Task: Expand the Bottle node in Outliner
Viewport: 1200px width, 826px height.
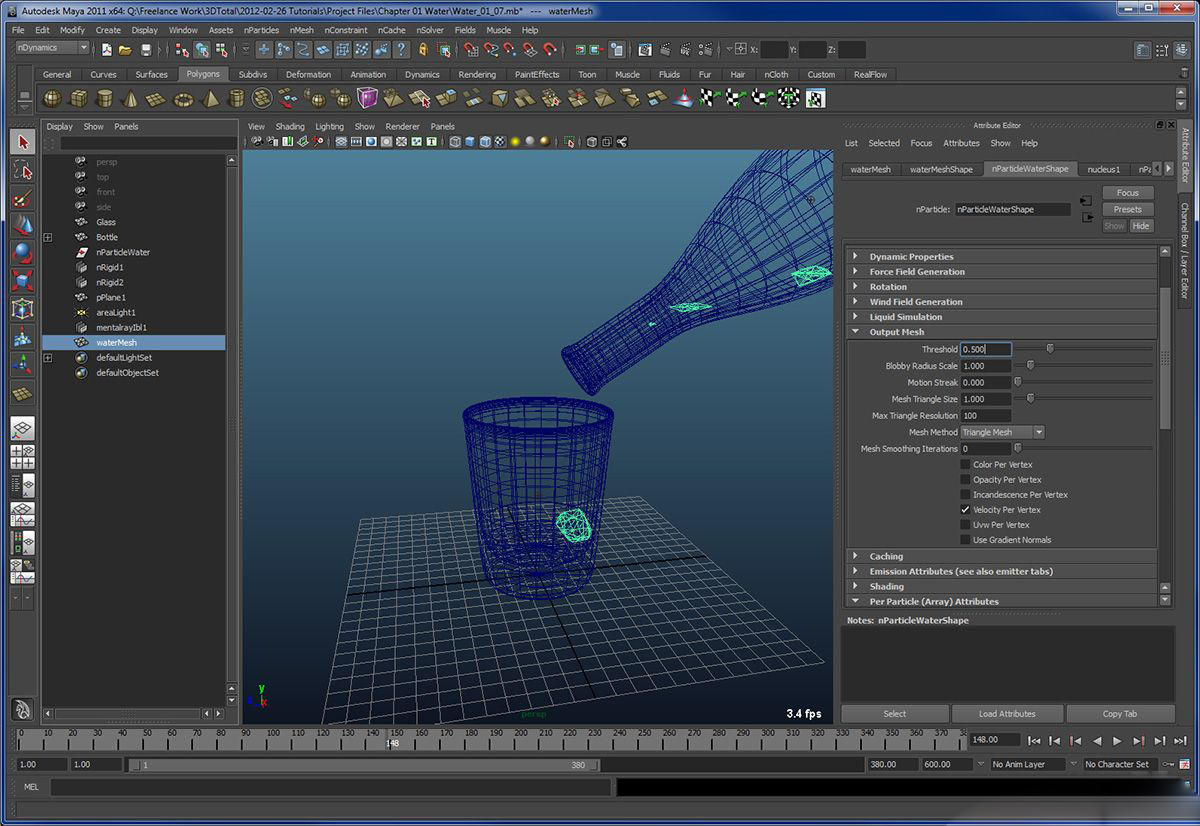Action: tap(48, 237)
